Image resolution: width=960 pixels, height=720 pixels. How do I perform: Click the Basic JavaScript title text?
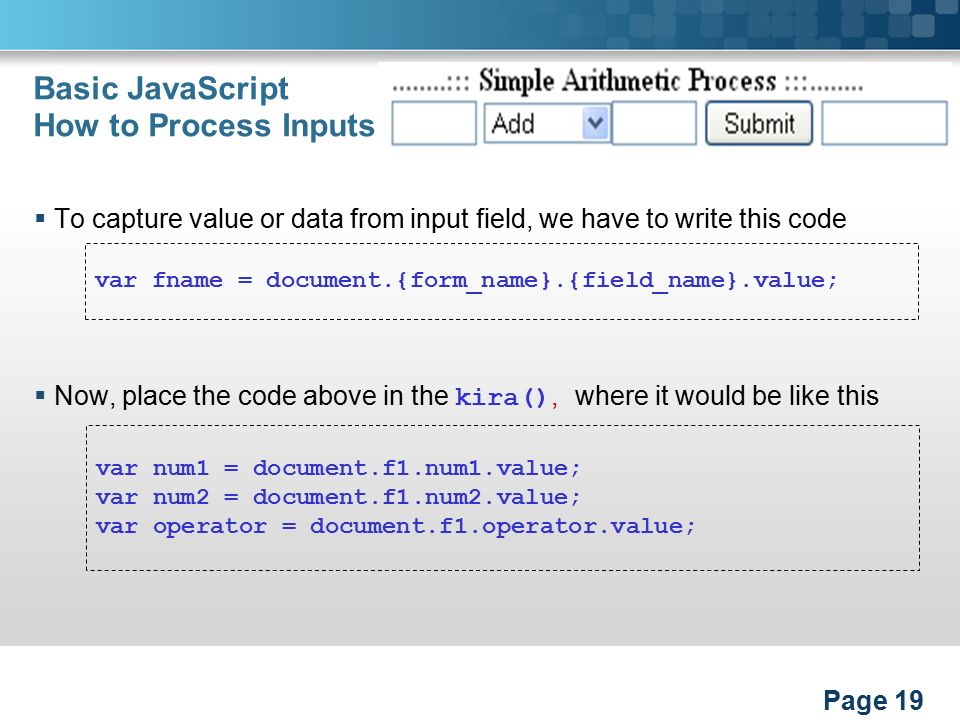(x=161, y=89)
